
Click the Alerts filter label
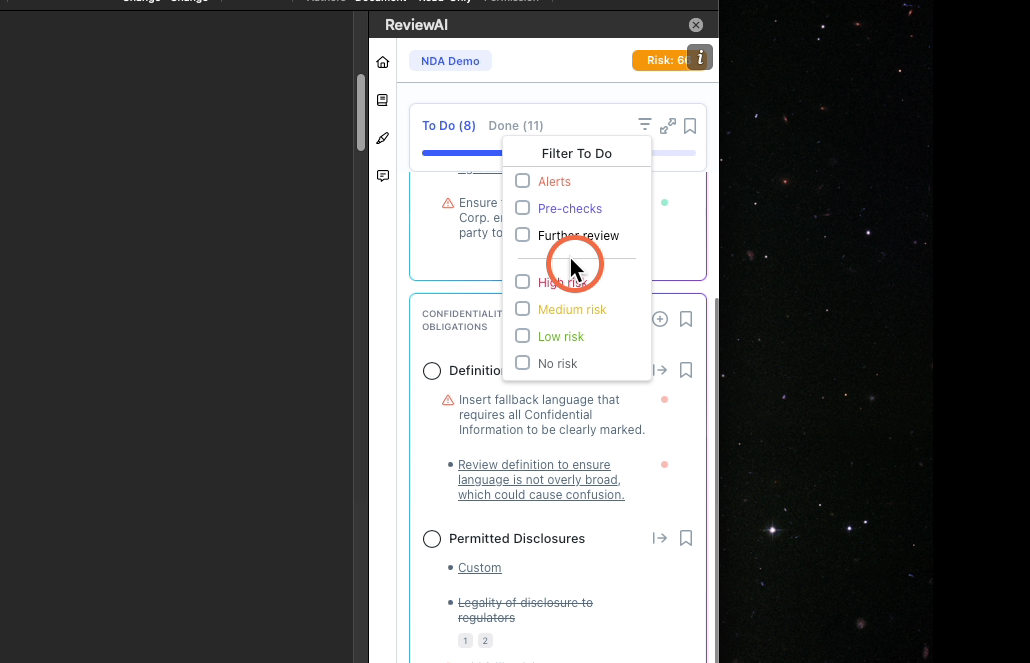[x=554, y=181]
